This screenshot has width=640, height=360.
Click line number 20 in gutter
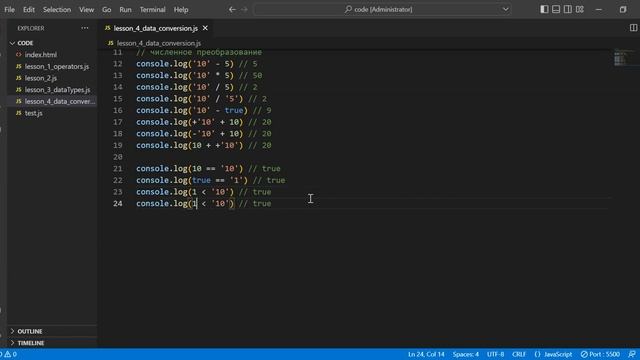tap(118, 157)
